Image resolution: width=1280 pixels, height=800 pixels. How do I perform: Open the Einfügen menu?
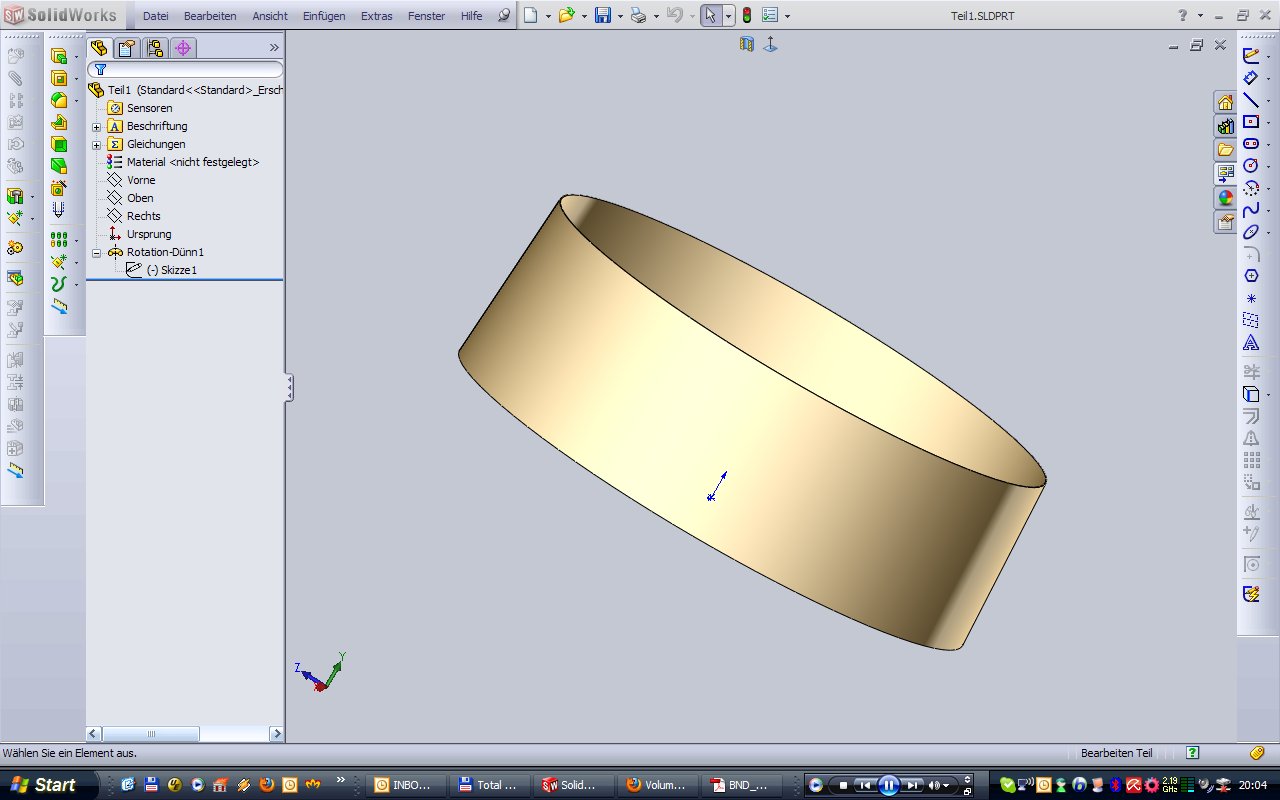324,16
